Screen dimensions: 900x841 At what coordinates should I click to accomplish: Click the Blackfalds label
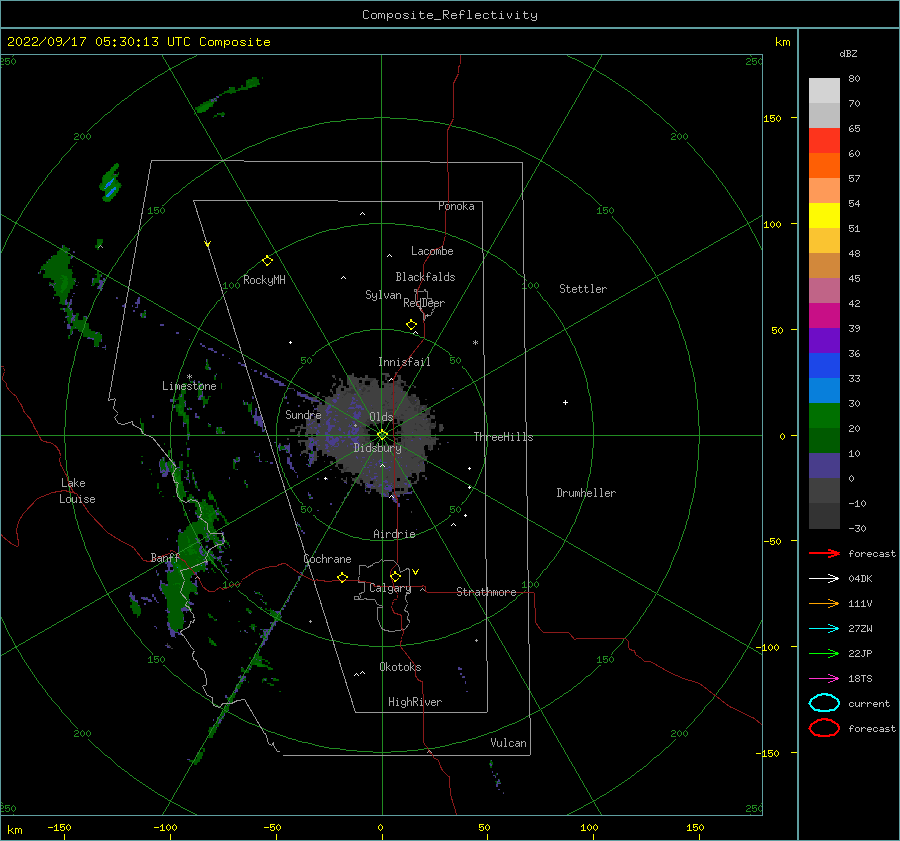coord(425,277)
